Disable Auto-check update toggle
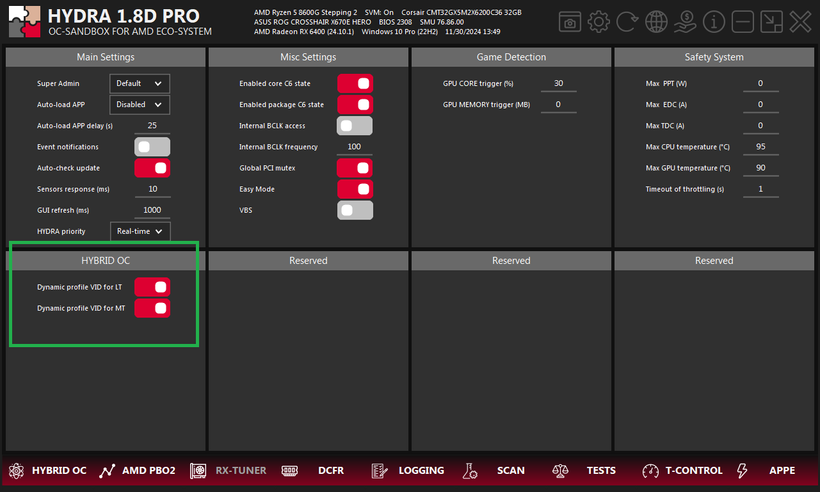Viewport: 820px width, 492px height. (x=152, y=168)
